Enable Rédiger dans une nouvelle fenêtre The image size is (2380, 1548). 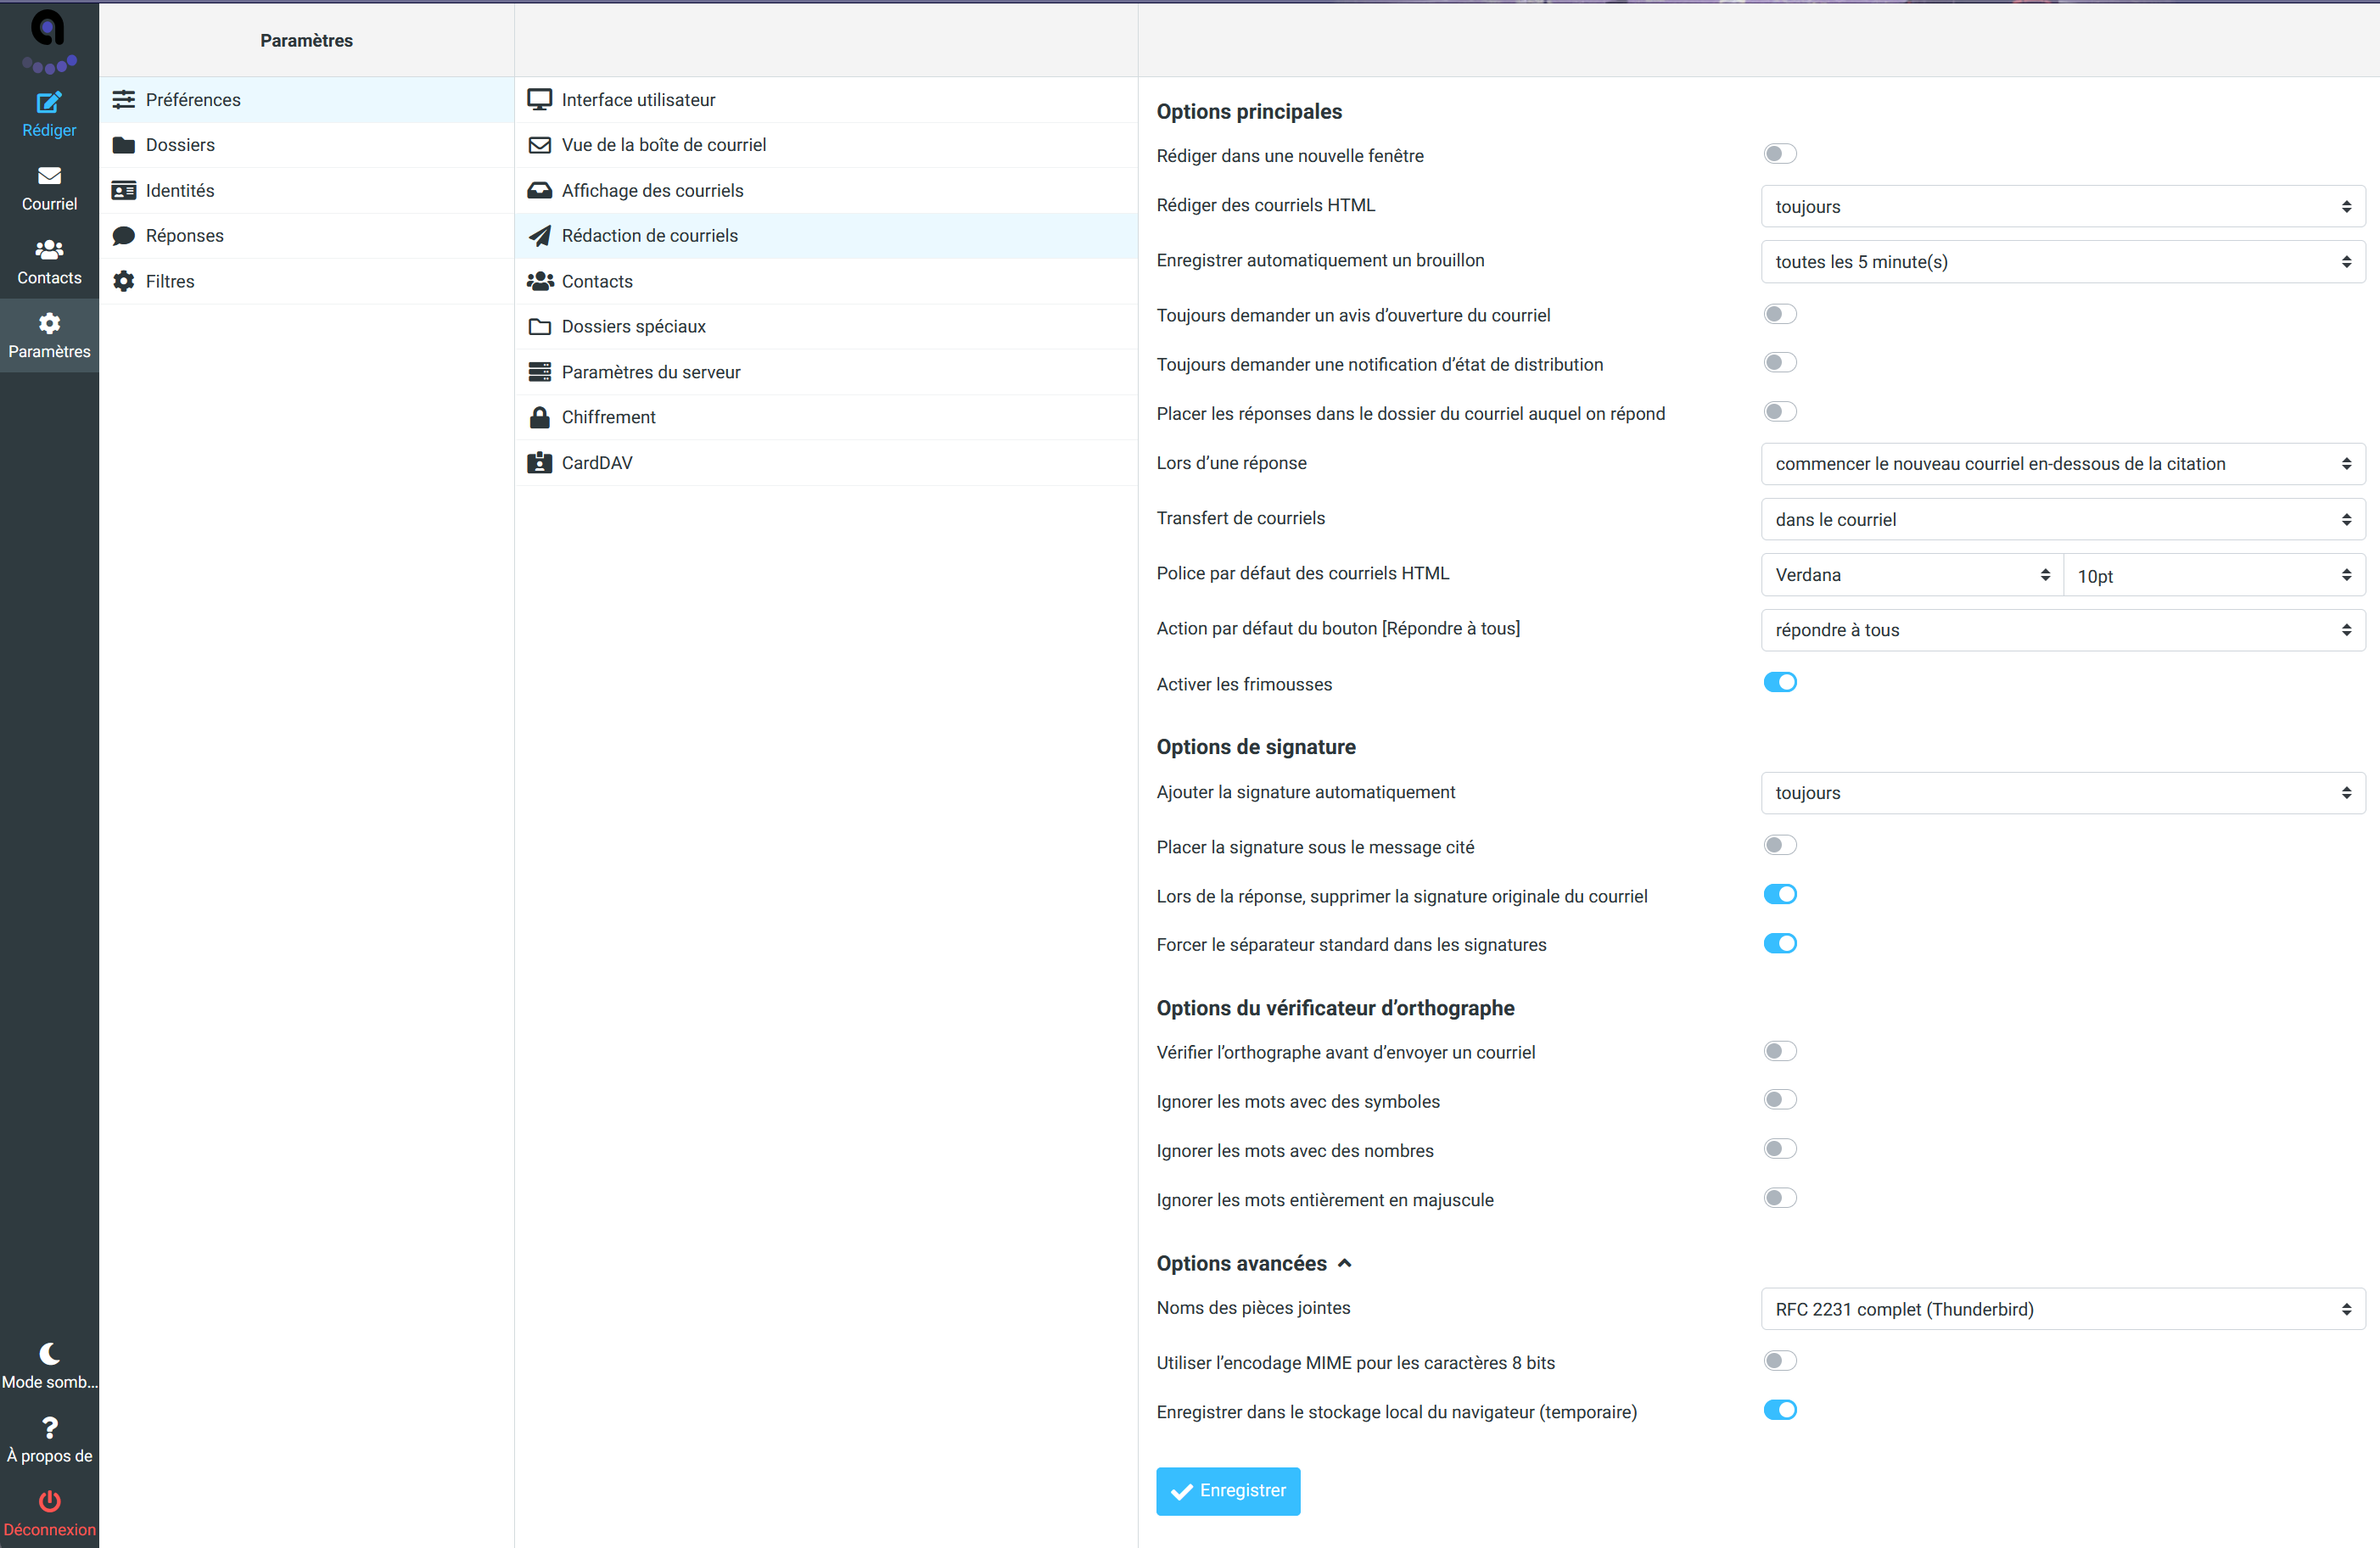point(1780,153)
